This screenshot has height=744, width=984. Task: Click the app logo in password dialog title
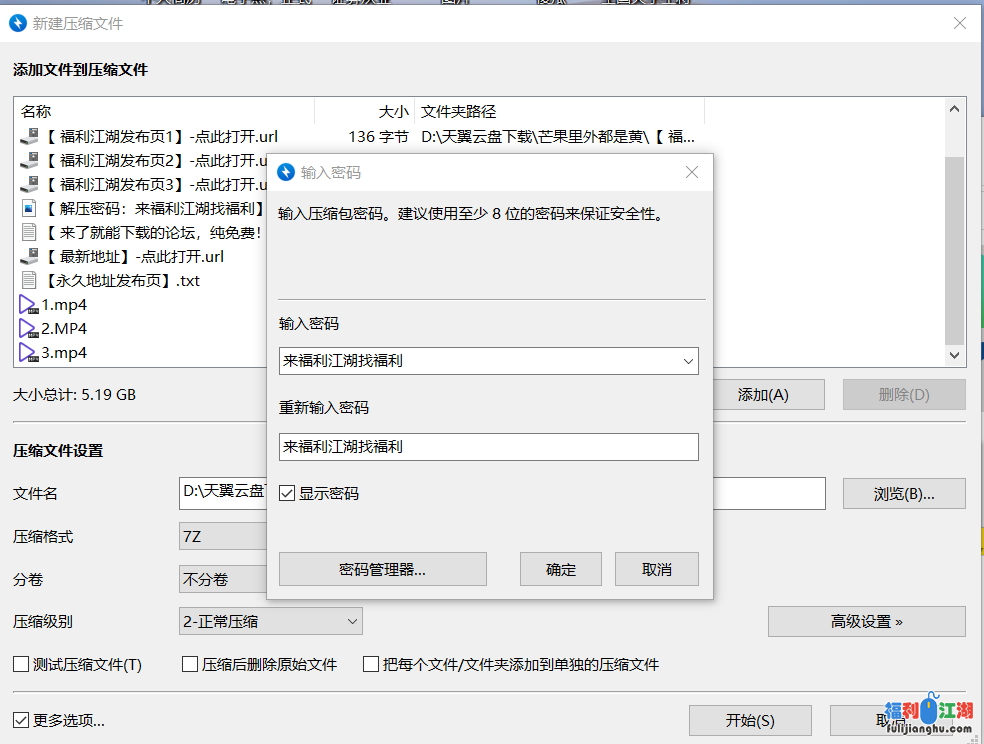pyautogui.click(x=287, y=173)
